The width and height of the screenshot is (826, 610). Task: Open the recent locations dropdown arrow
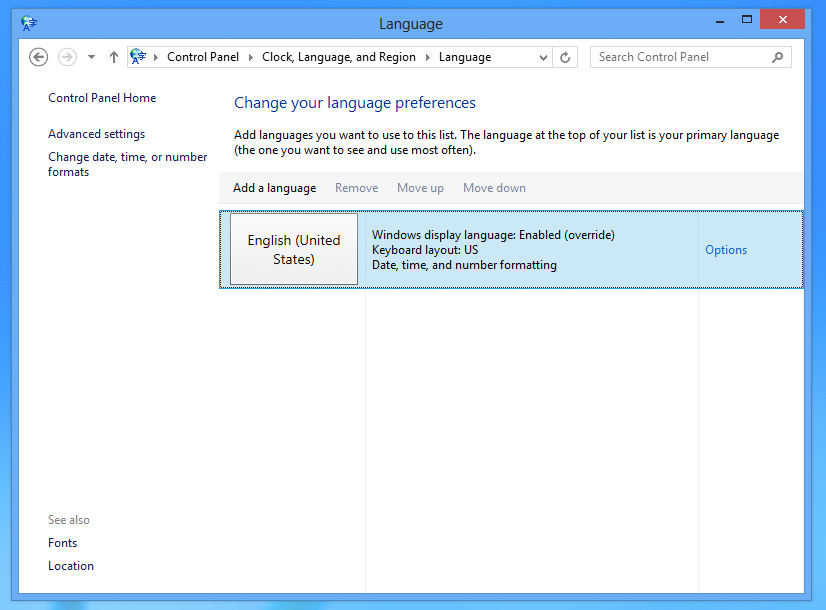coord(91,57)
